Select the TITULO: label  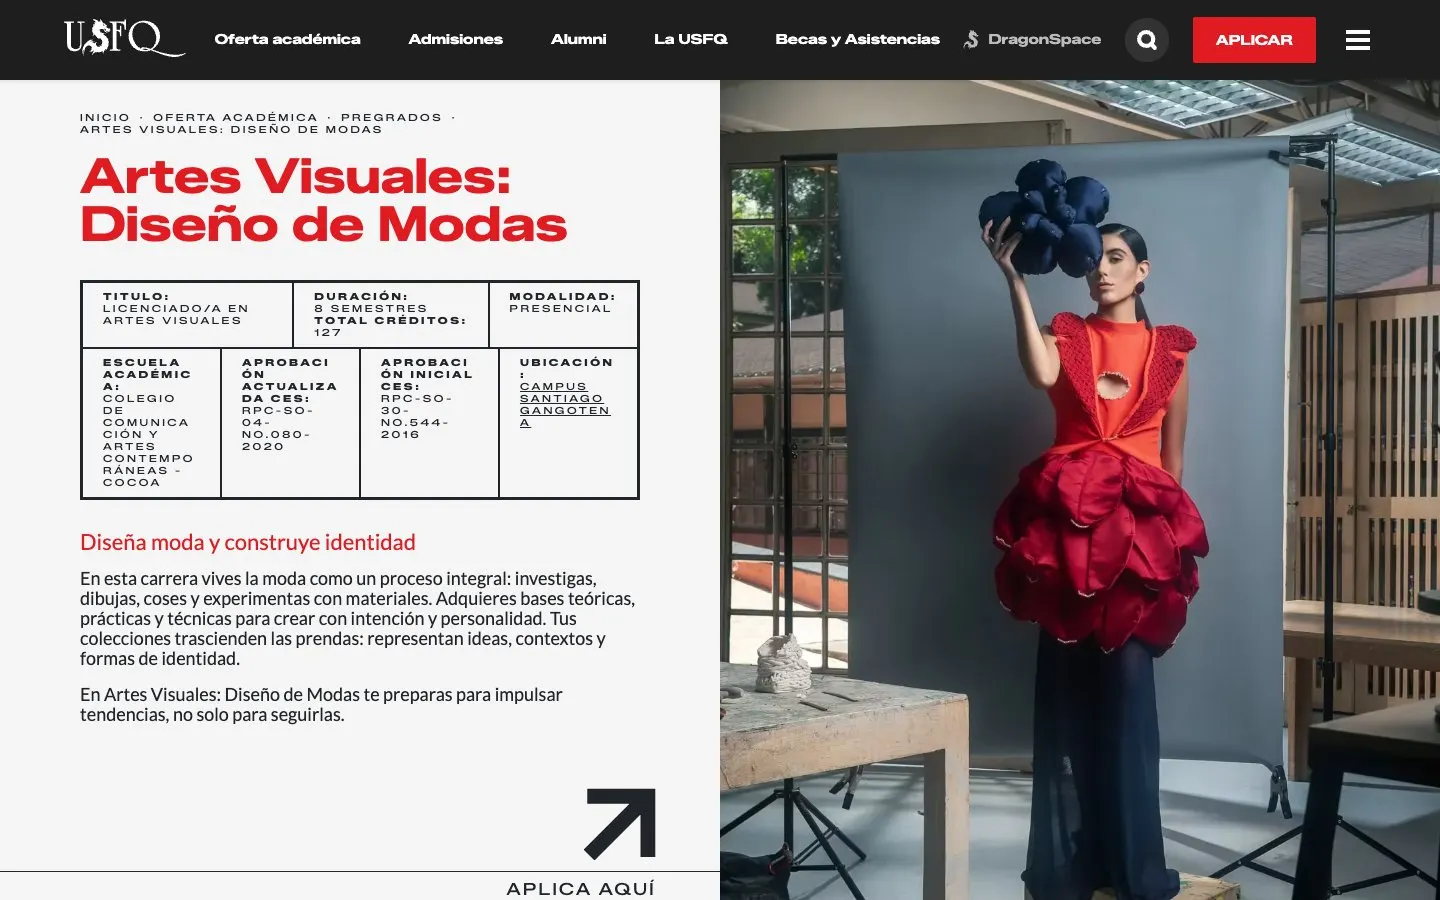click(136, 296)
